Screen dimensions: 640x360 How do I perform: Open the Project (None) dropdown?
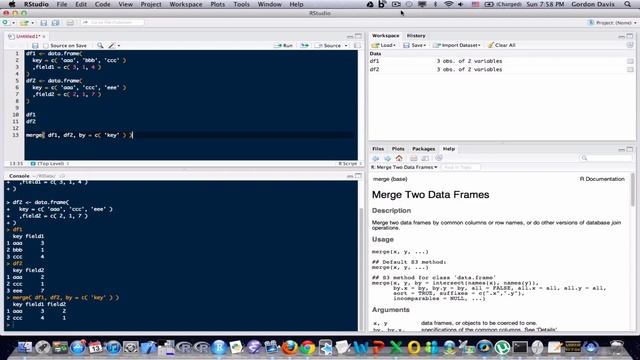(612, 23)
